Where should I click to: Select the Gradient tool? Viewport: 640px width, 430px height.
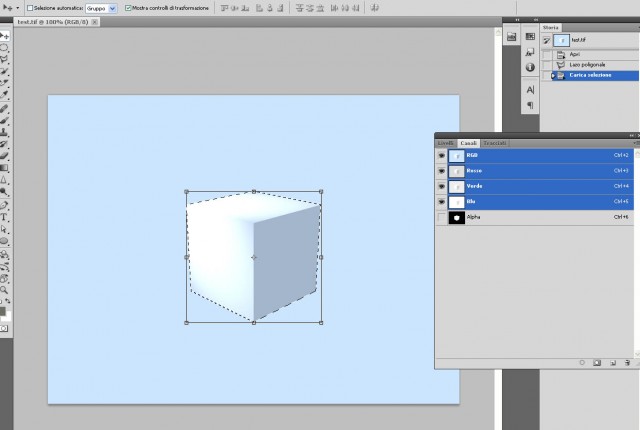click(4, 168)
